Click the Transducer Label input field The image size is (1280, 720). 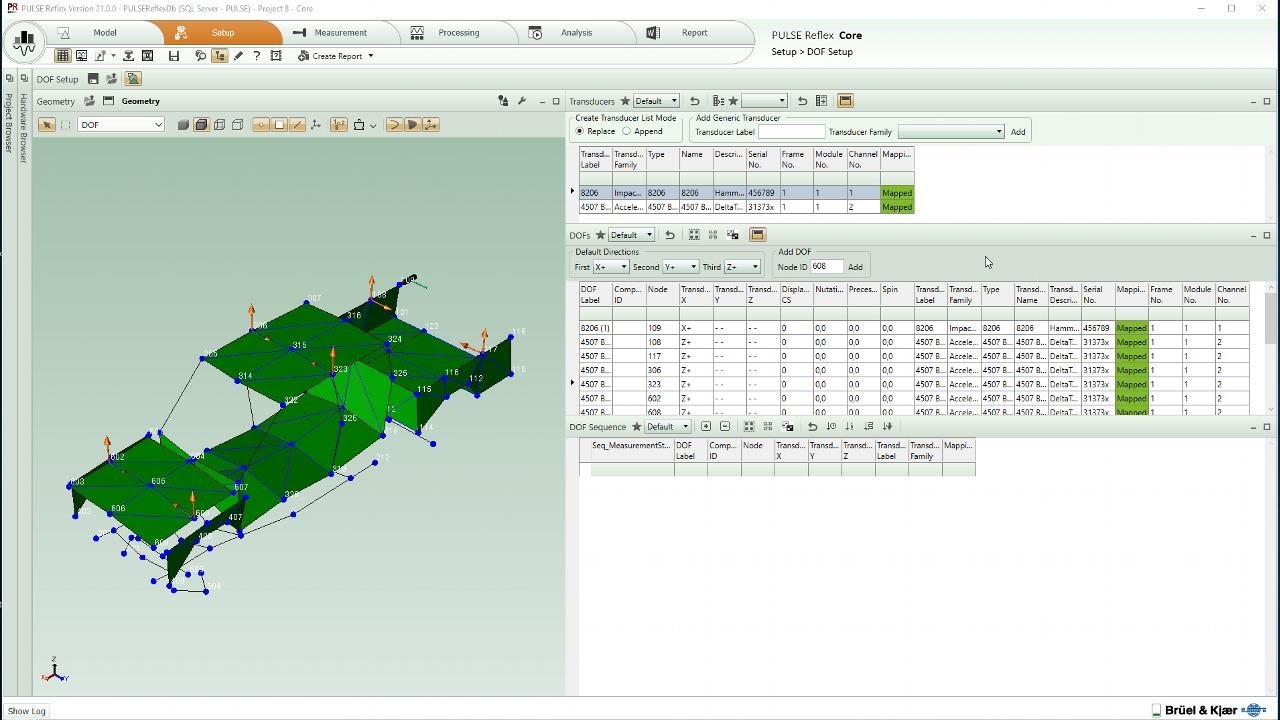(792, 132)
